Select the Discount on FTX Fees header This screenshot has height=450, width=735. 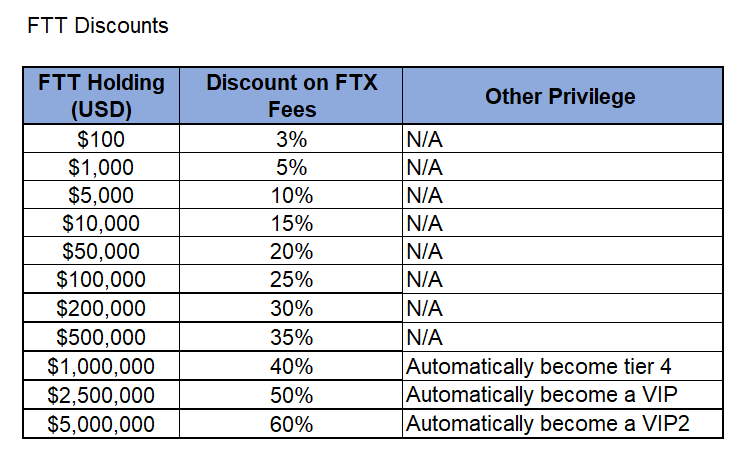[291, 96]
